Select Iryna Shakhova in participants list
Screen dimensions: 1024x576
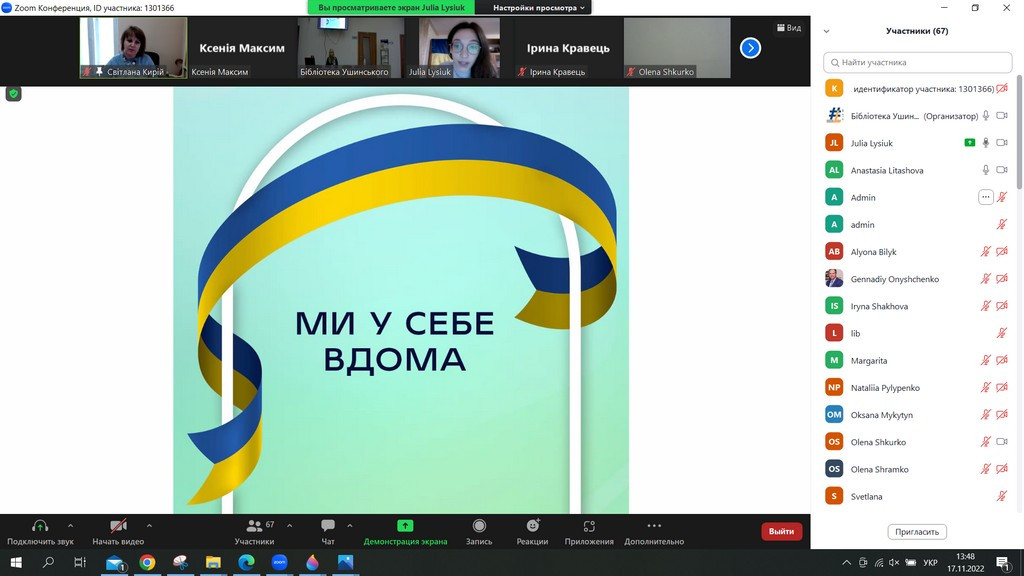918,306
